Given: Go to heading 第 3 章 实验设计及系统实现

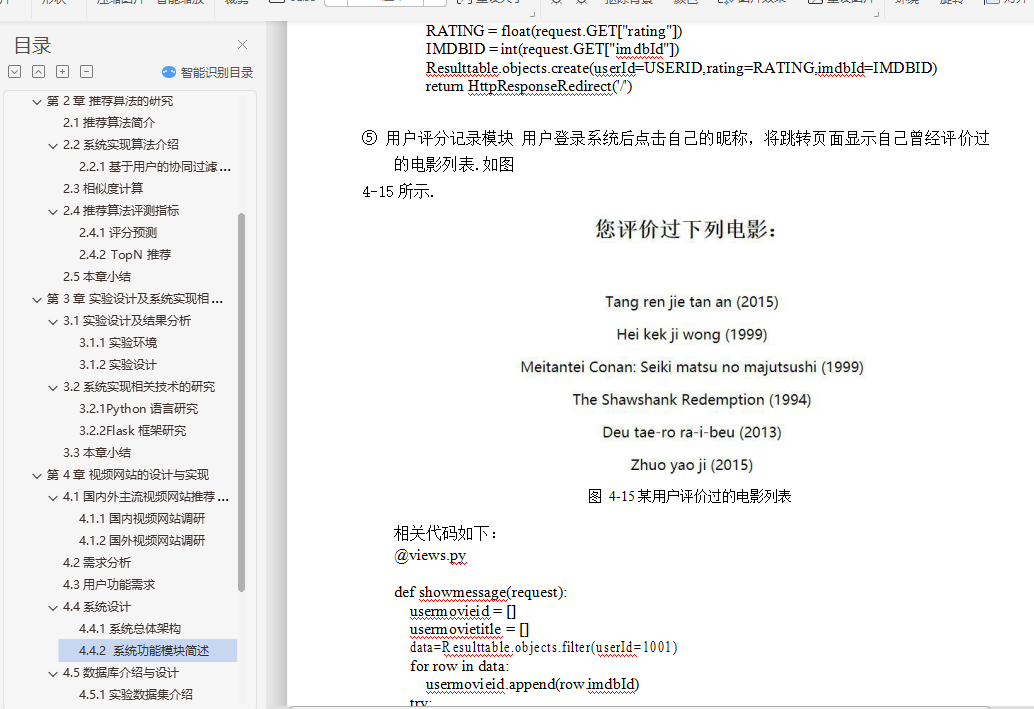Looking at the screenshot, I should click(135, 299).
